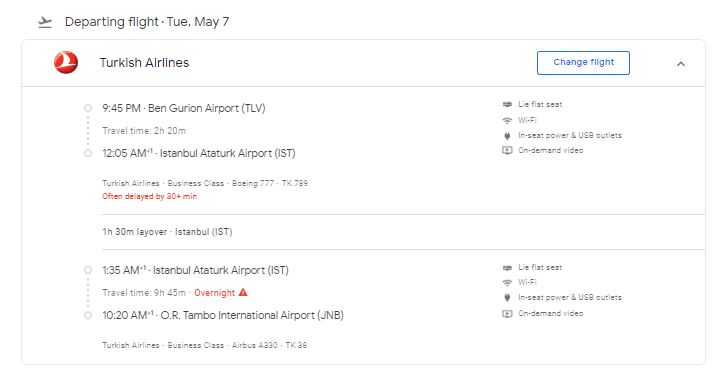This screenshot has width=717, height=376.
Task: Click first segment in-seat power plug icon
Action: [507, 135]
